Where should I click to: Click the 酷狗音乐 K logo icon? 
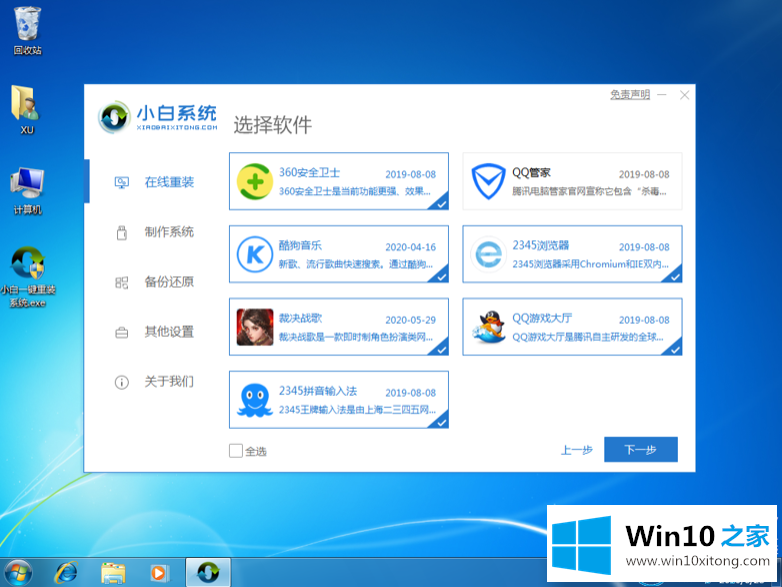coord(255,254)
